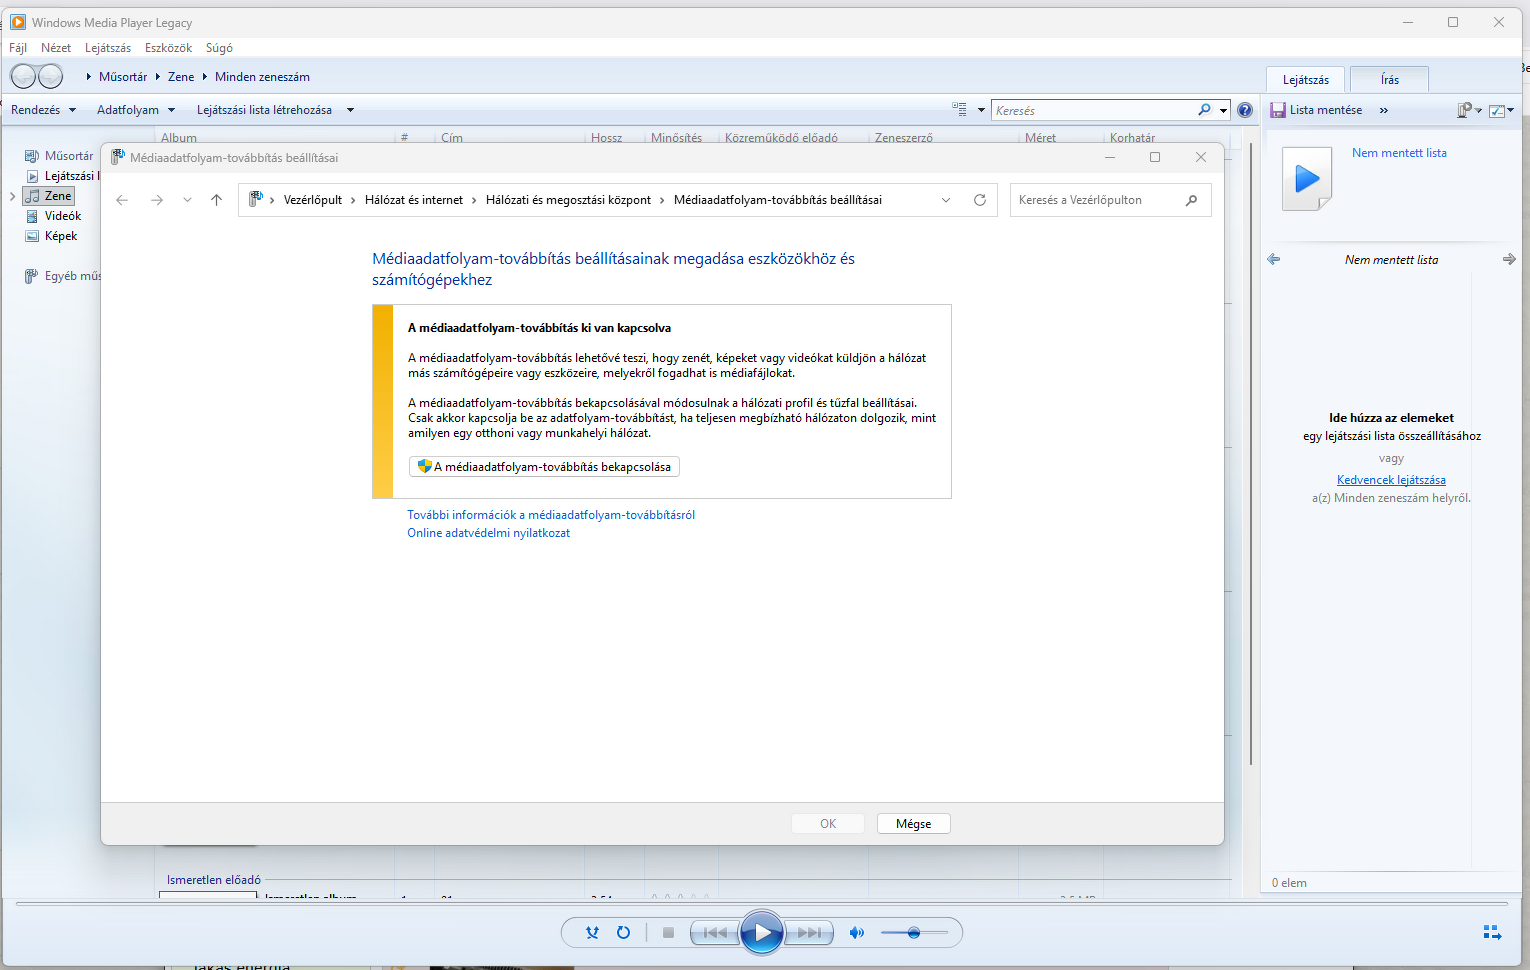This screenshot has height=970, width=1530.
Task: Open the list options checkmark icon
Action: click(x=1500, y=110)
